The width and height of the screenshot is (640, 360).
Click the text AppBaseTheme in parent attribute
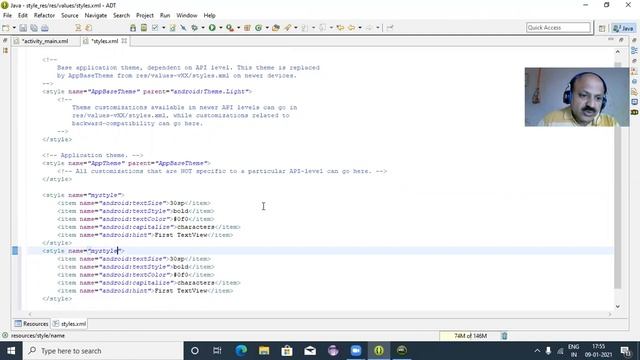pos(182,163)
